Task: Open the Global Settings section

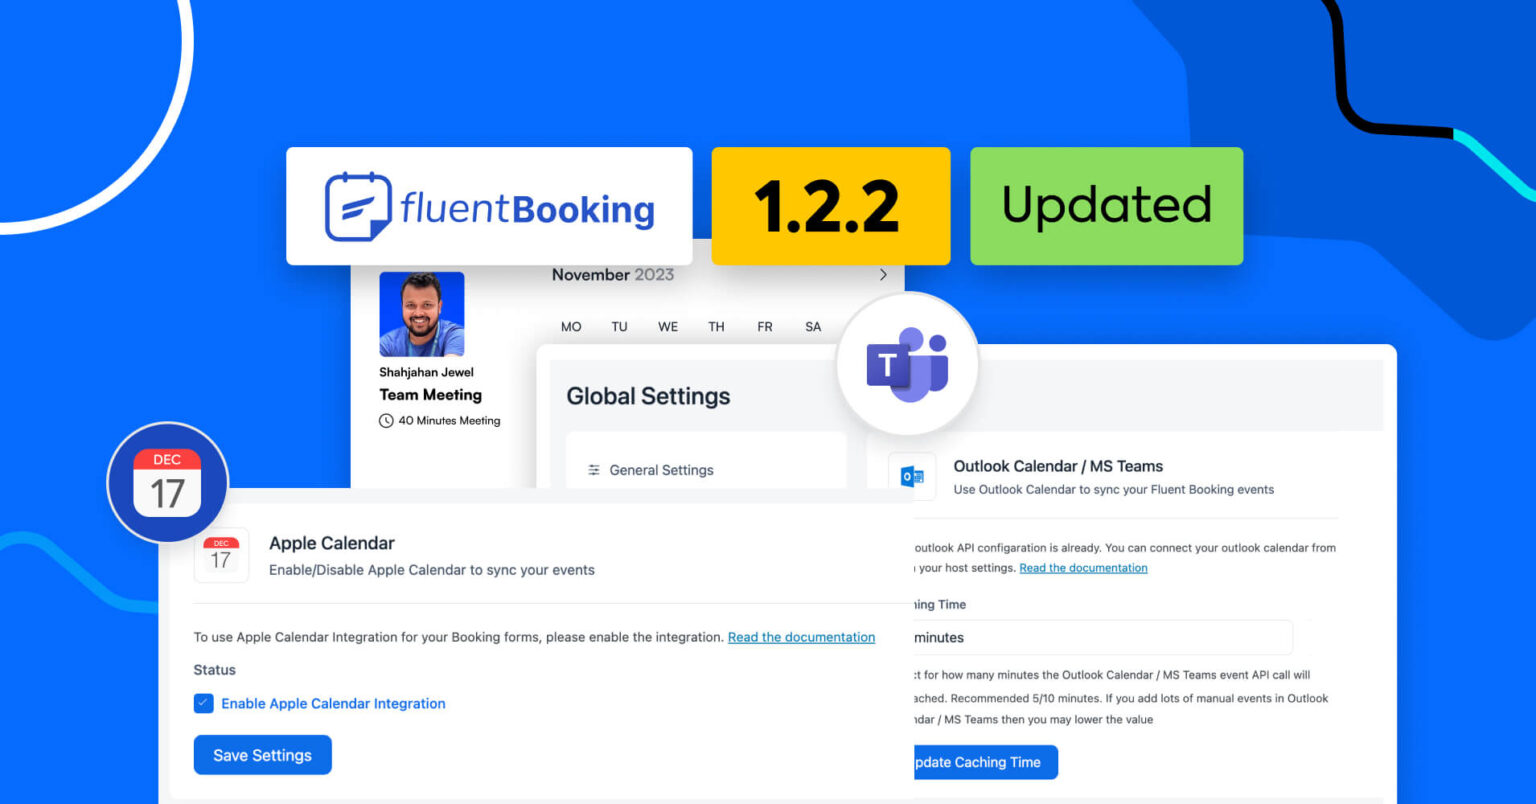Action: pos(648,396)
